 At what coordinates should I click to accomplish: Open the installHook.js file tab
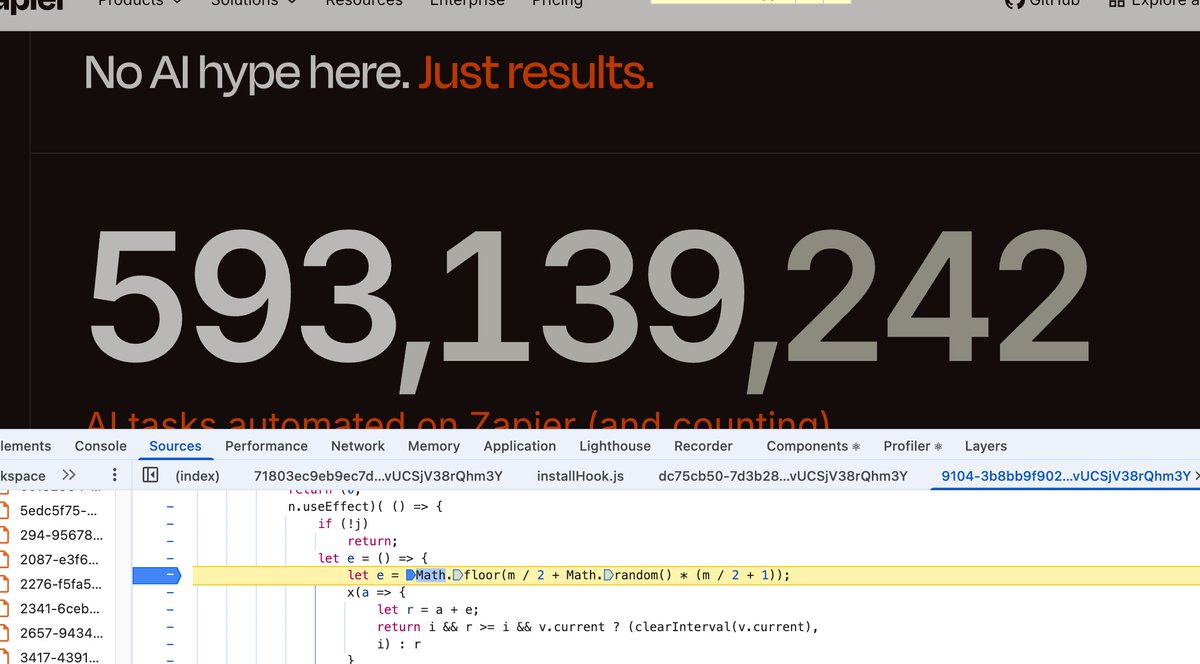(580, 475)
